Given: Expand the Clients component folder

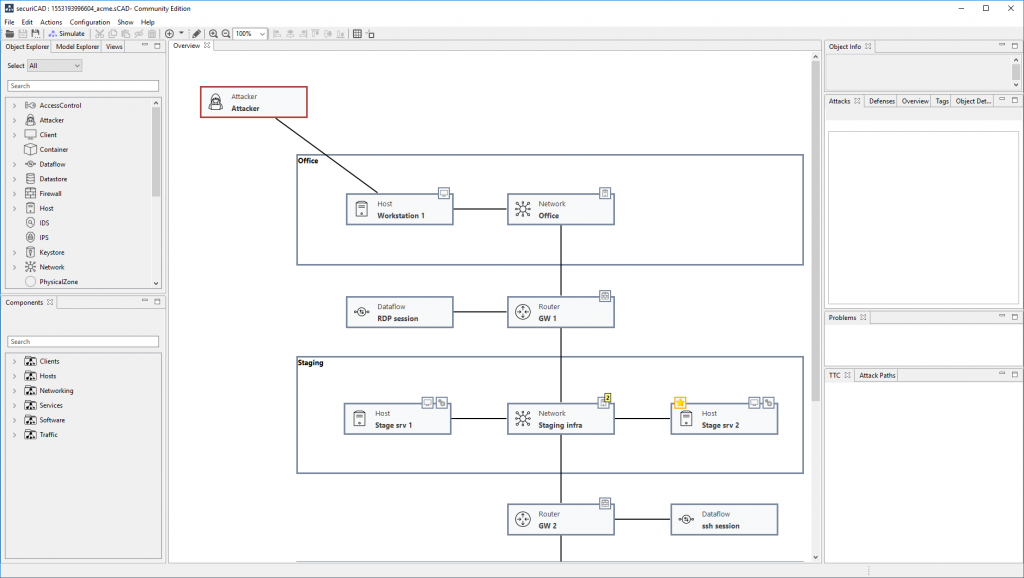Looking at the screenshot, I should (x=14, y=361).
